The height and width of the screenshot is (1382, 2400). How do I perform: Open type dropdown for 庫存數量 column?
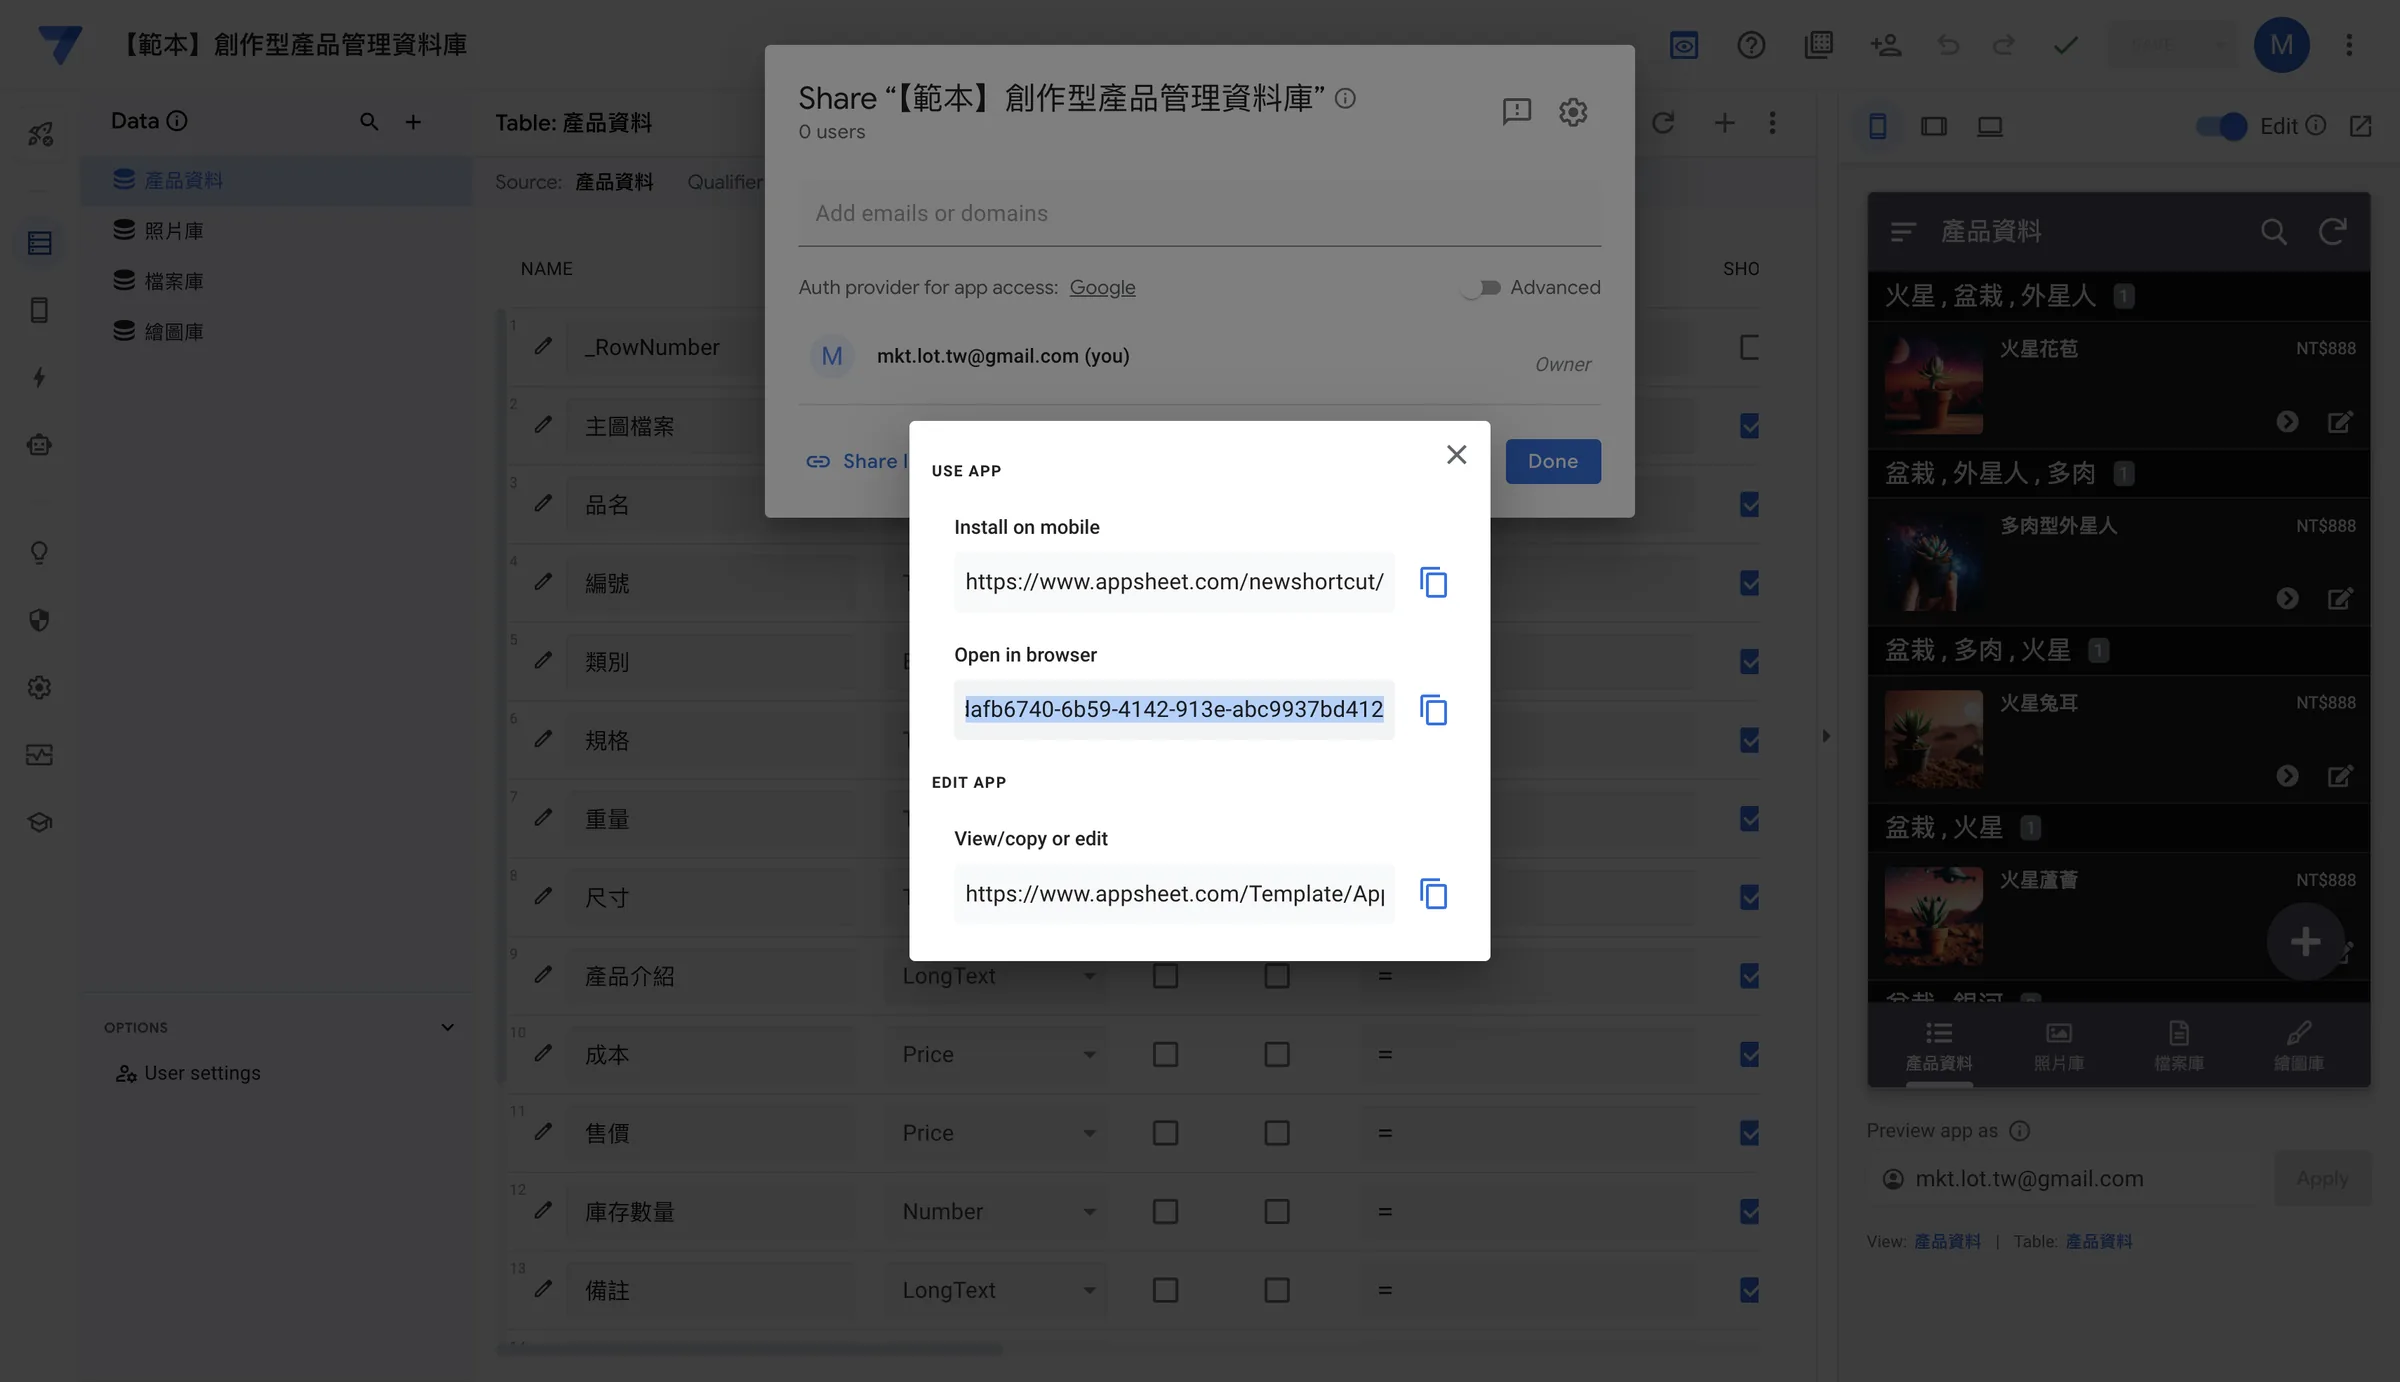coord(998,1211)
